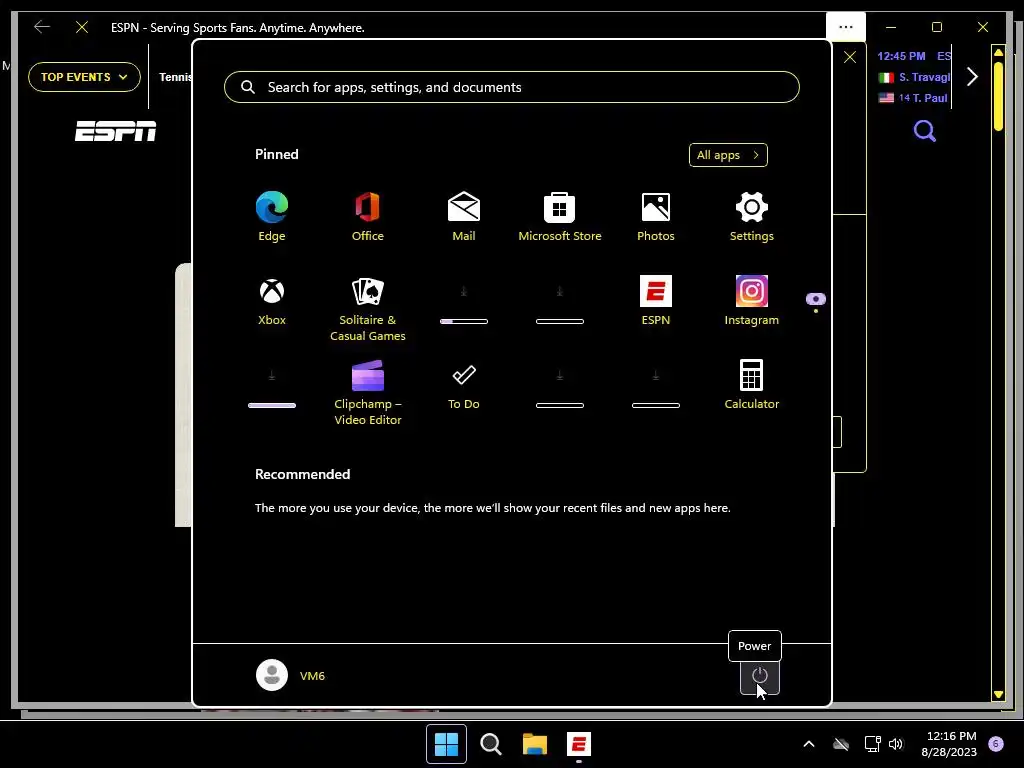The width and height of the screenshot is (1024, 768).
Task: Open the Photos app
Action: coord(656,217)
